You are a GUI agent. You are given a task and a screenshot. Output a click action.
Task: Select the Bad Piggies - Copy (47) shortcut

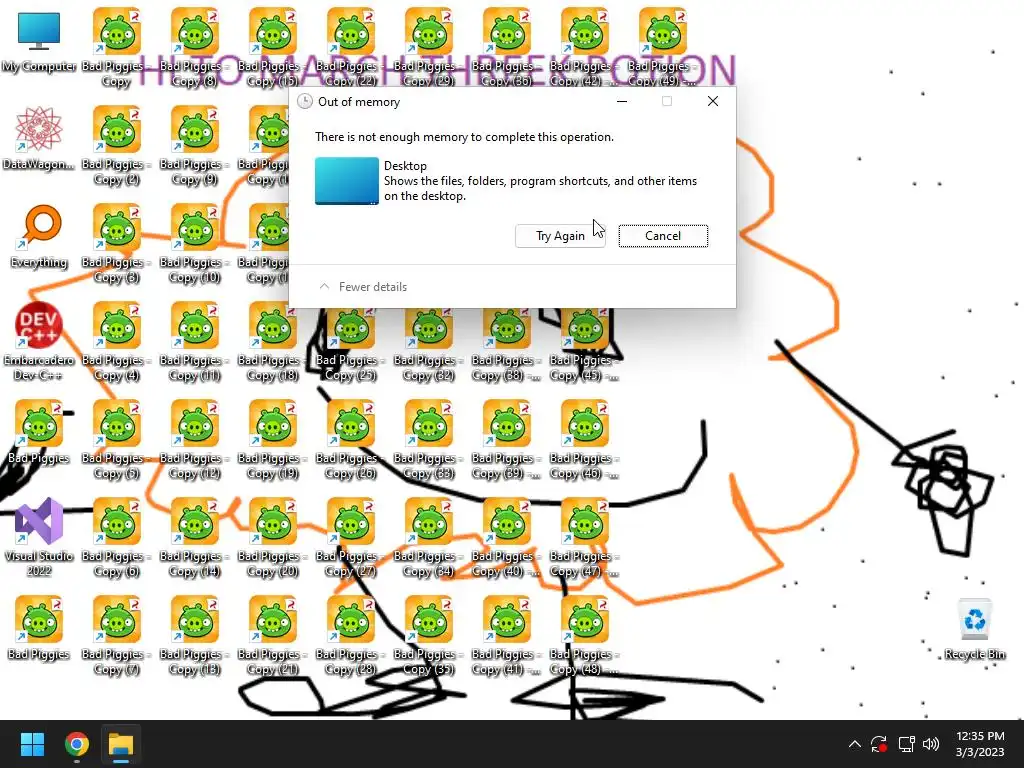point(584,537)
